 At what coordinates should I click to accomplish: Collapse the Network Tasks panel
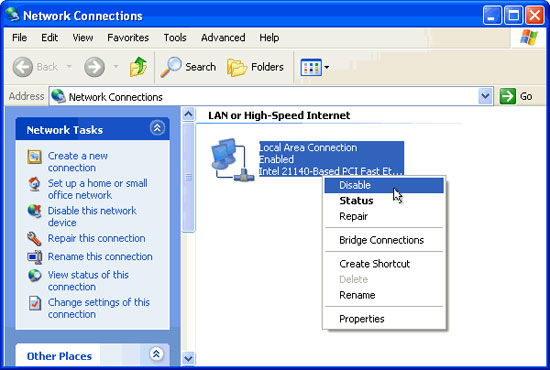click(x=157, y=128)
